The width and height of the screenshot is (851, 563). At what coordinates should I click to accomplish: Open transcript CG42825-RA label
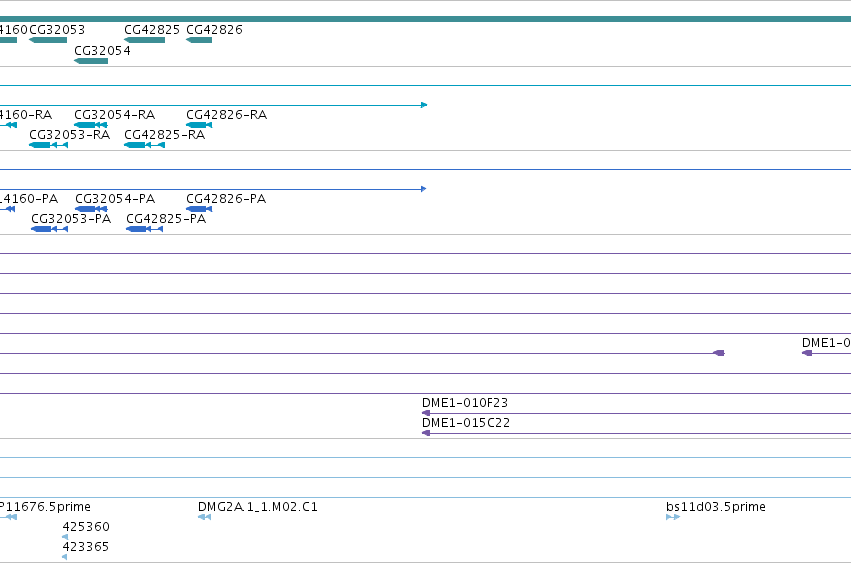click(164, 135)
